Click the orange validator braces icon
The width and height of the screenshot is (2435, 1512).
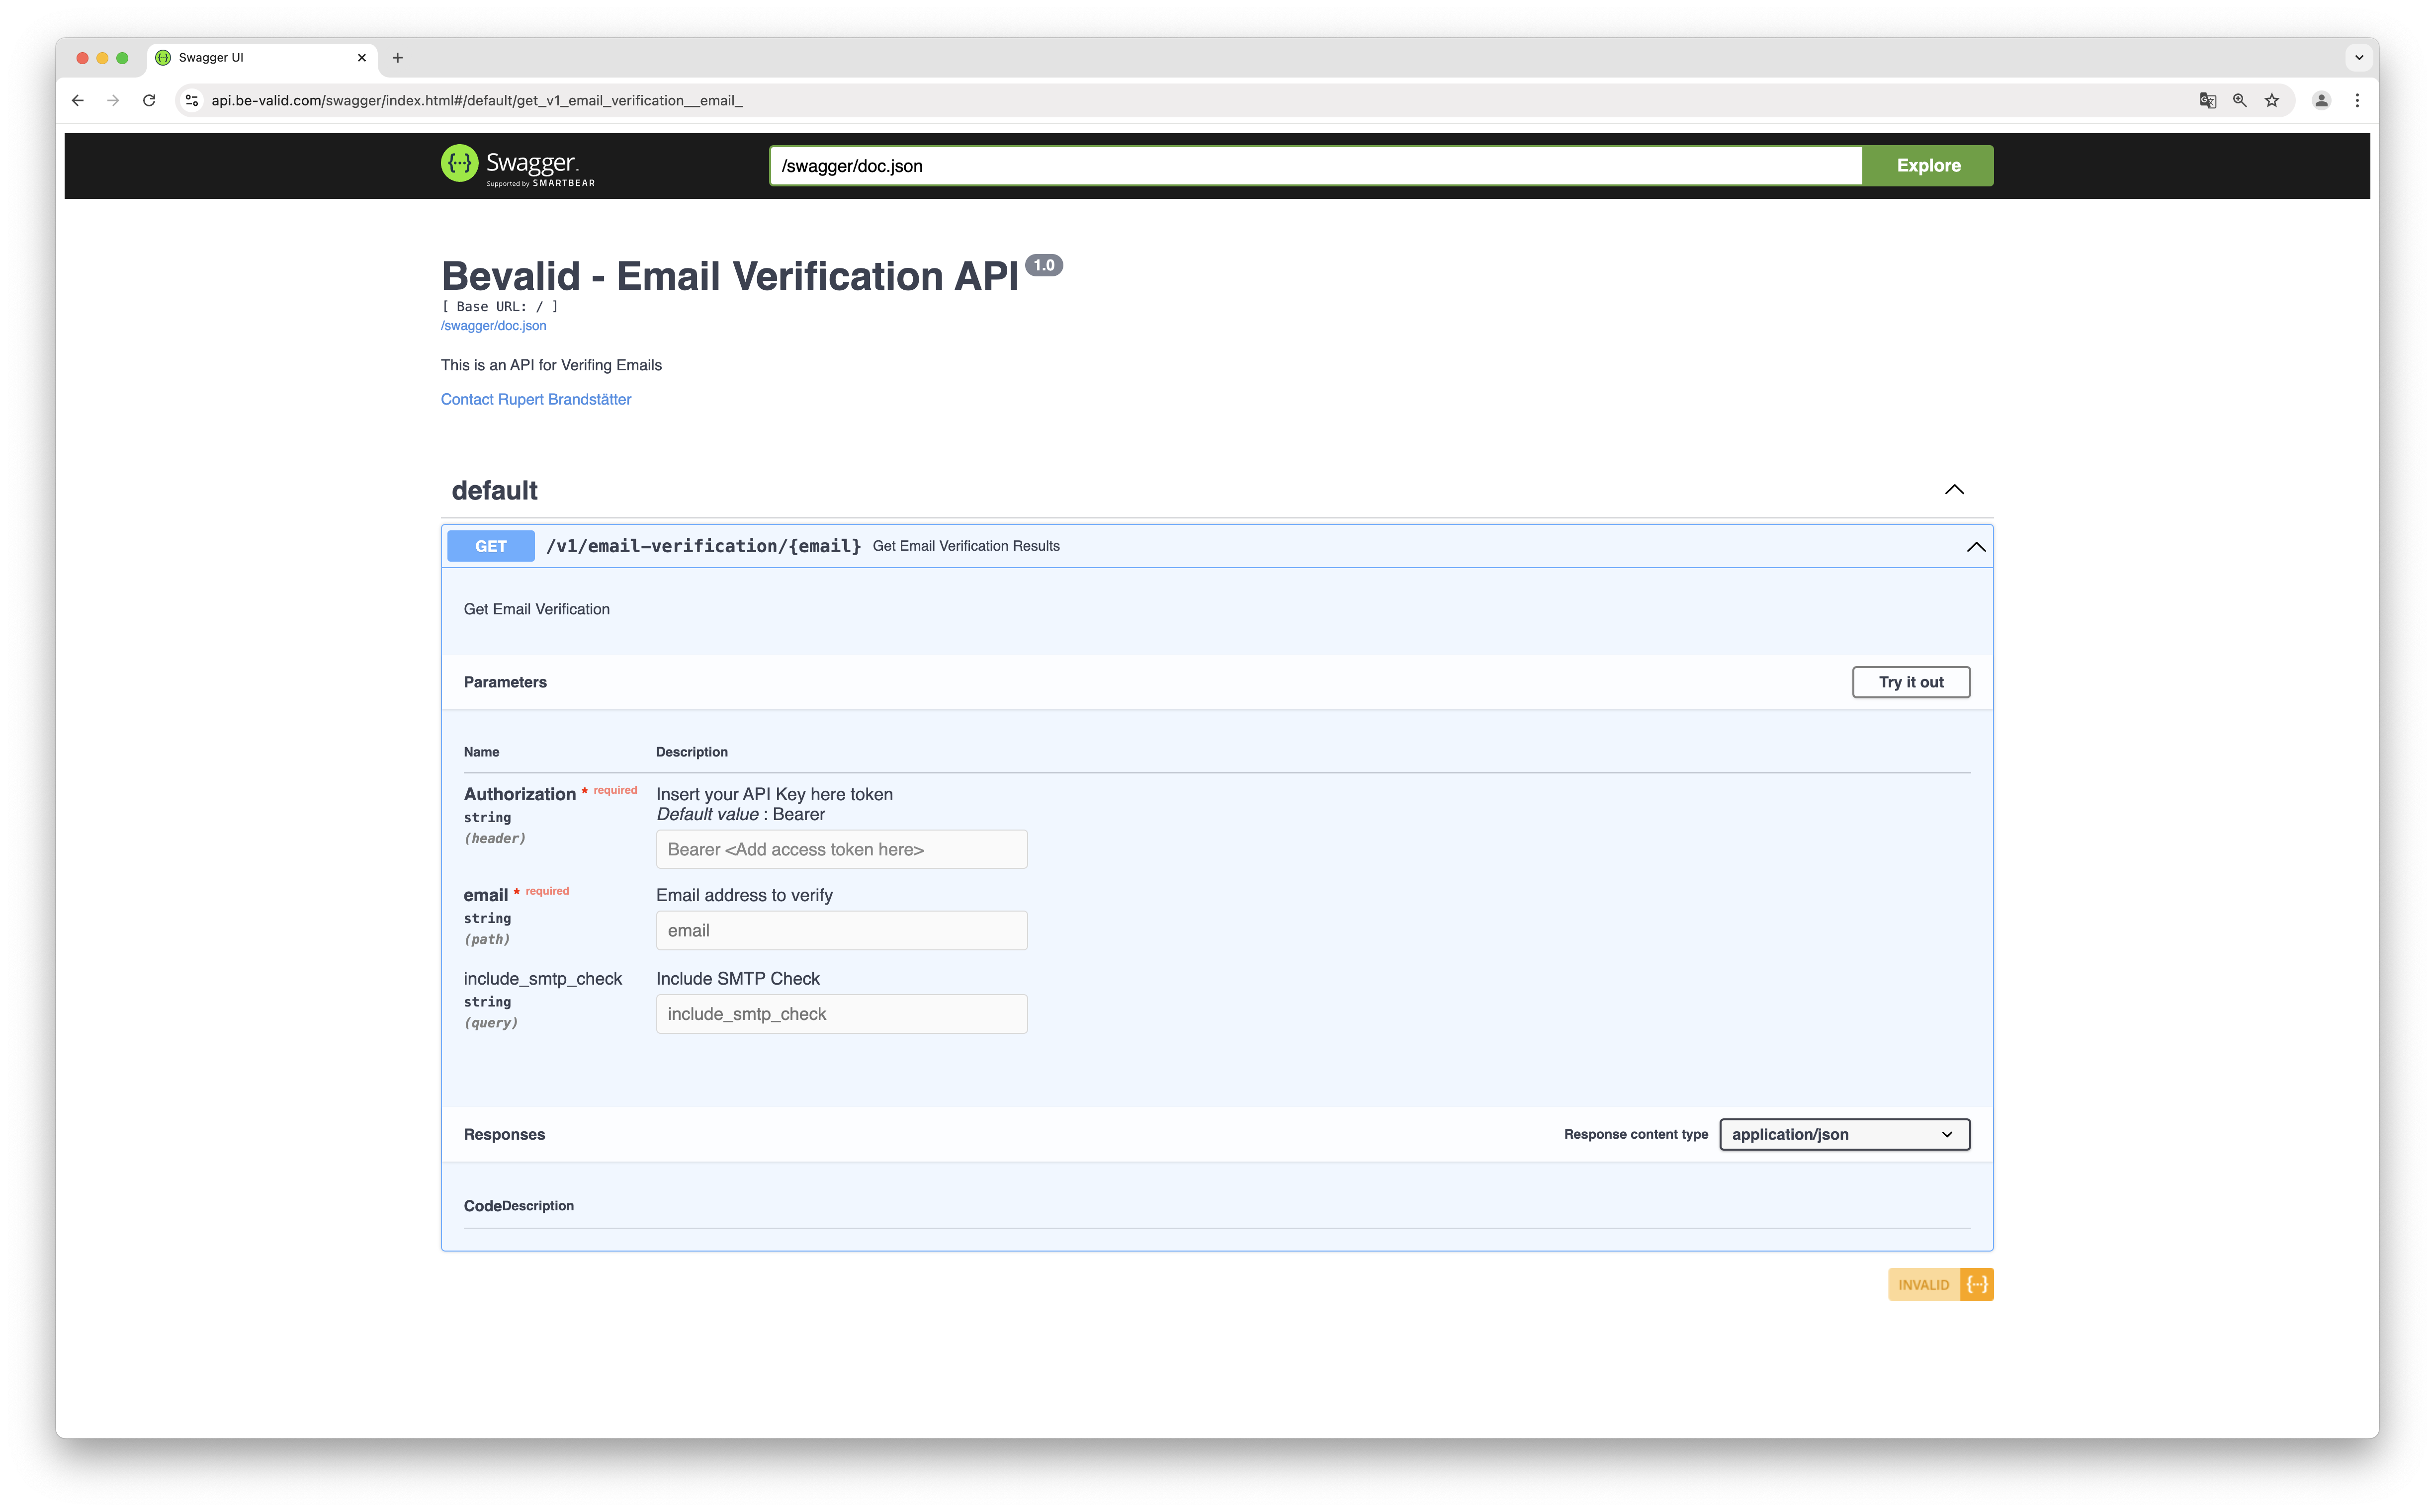tap(1977, 1284)
